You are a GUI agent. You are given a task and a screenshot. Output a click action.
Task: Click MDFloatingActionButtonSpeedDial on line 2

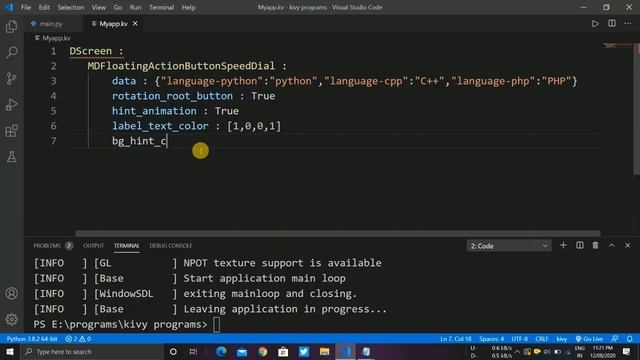tap(181, 66)
